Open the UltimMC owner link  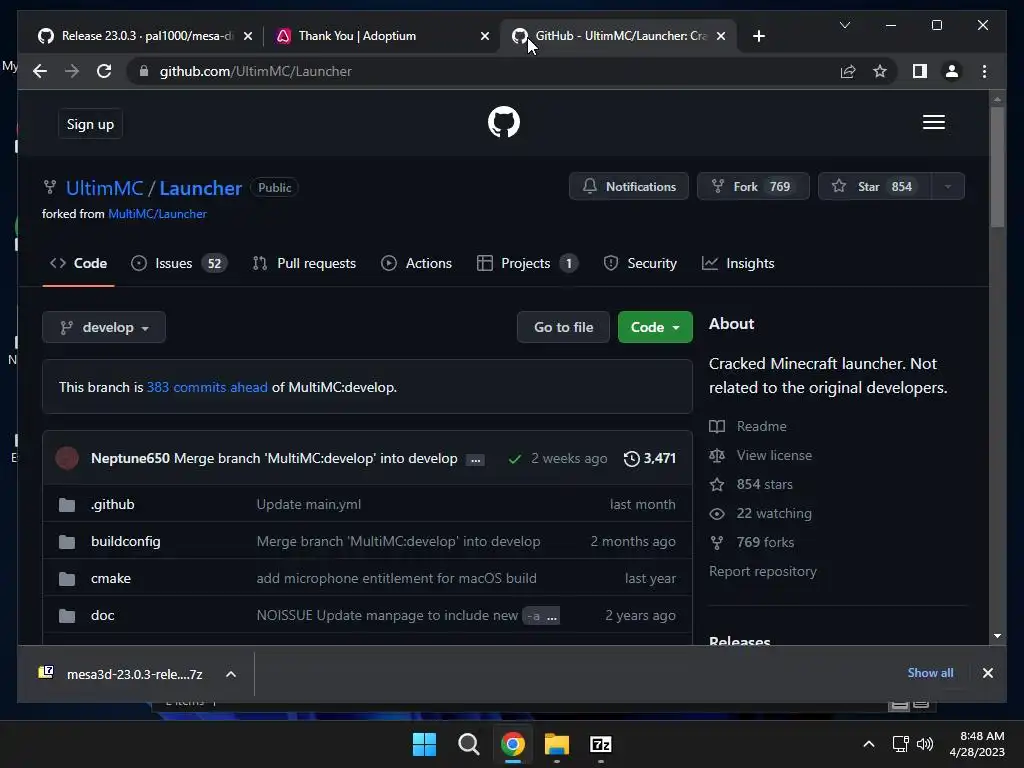[104, 188]
